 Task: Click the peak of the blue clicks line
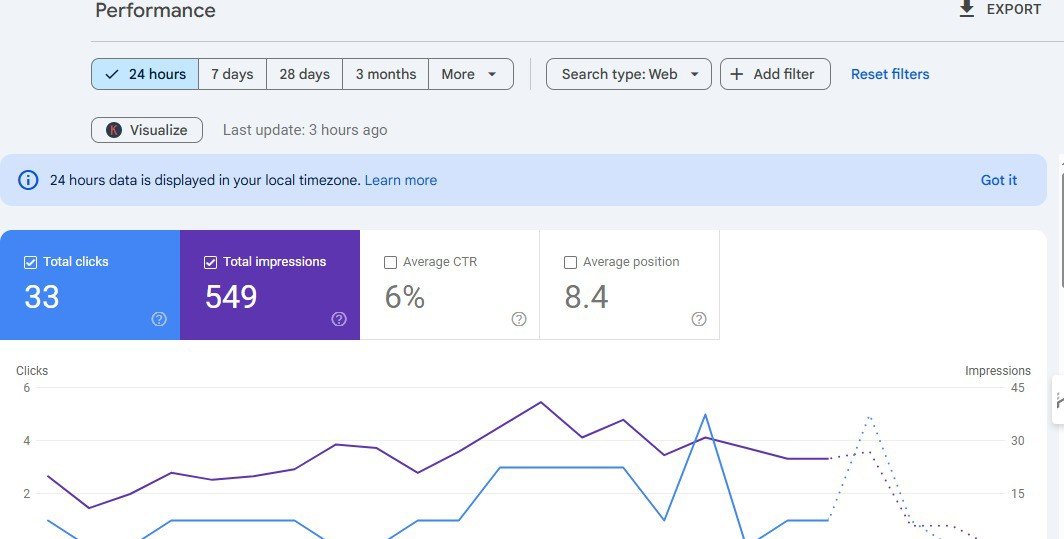pos(706,414)
